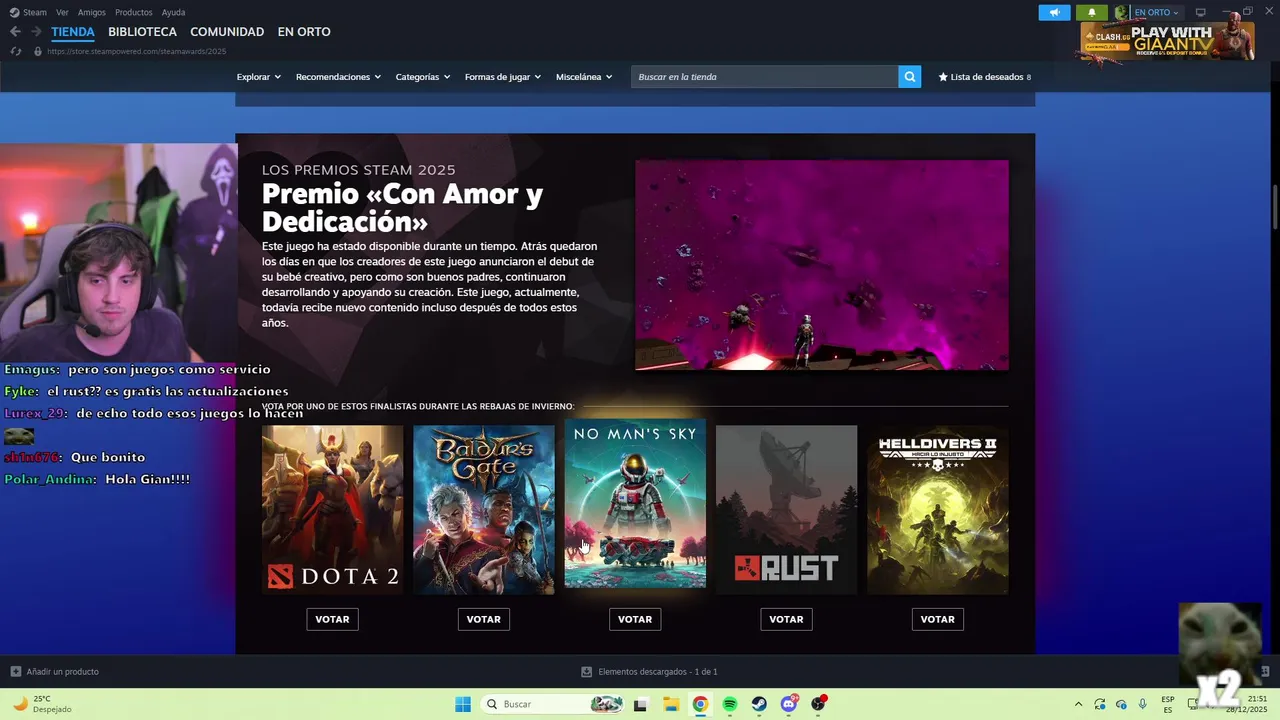Go back with the Steam back arrow
This screenshot has height=720, width=1280.
tap(15, 32)
